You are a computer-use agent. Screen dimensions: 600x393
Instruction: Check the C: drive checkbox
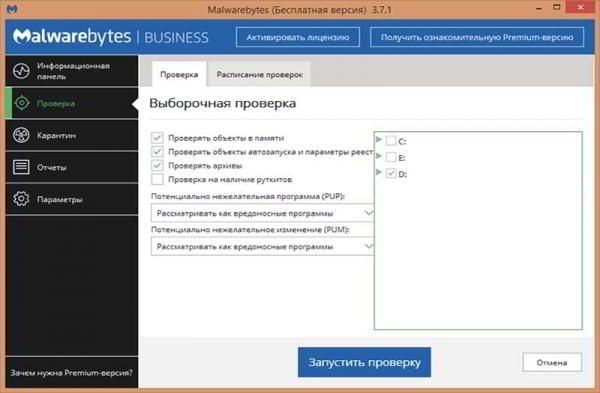coord(391,141)
